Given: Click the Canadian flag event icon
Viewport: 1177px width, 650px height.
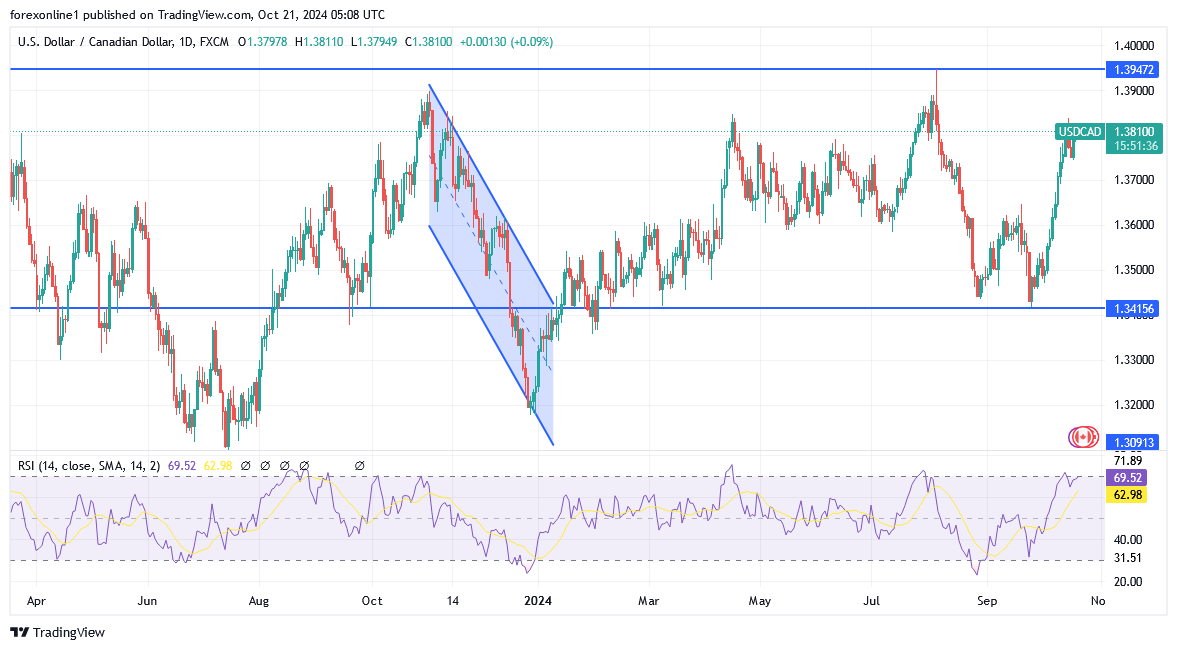Looking at the screenshot, I should pyautogui.click(x=1083, y=437).
